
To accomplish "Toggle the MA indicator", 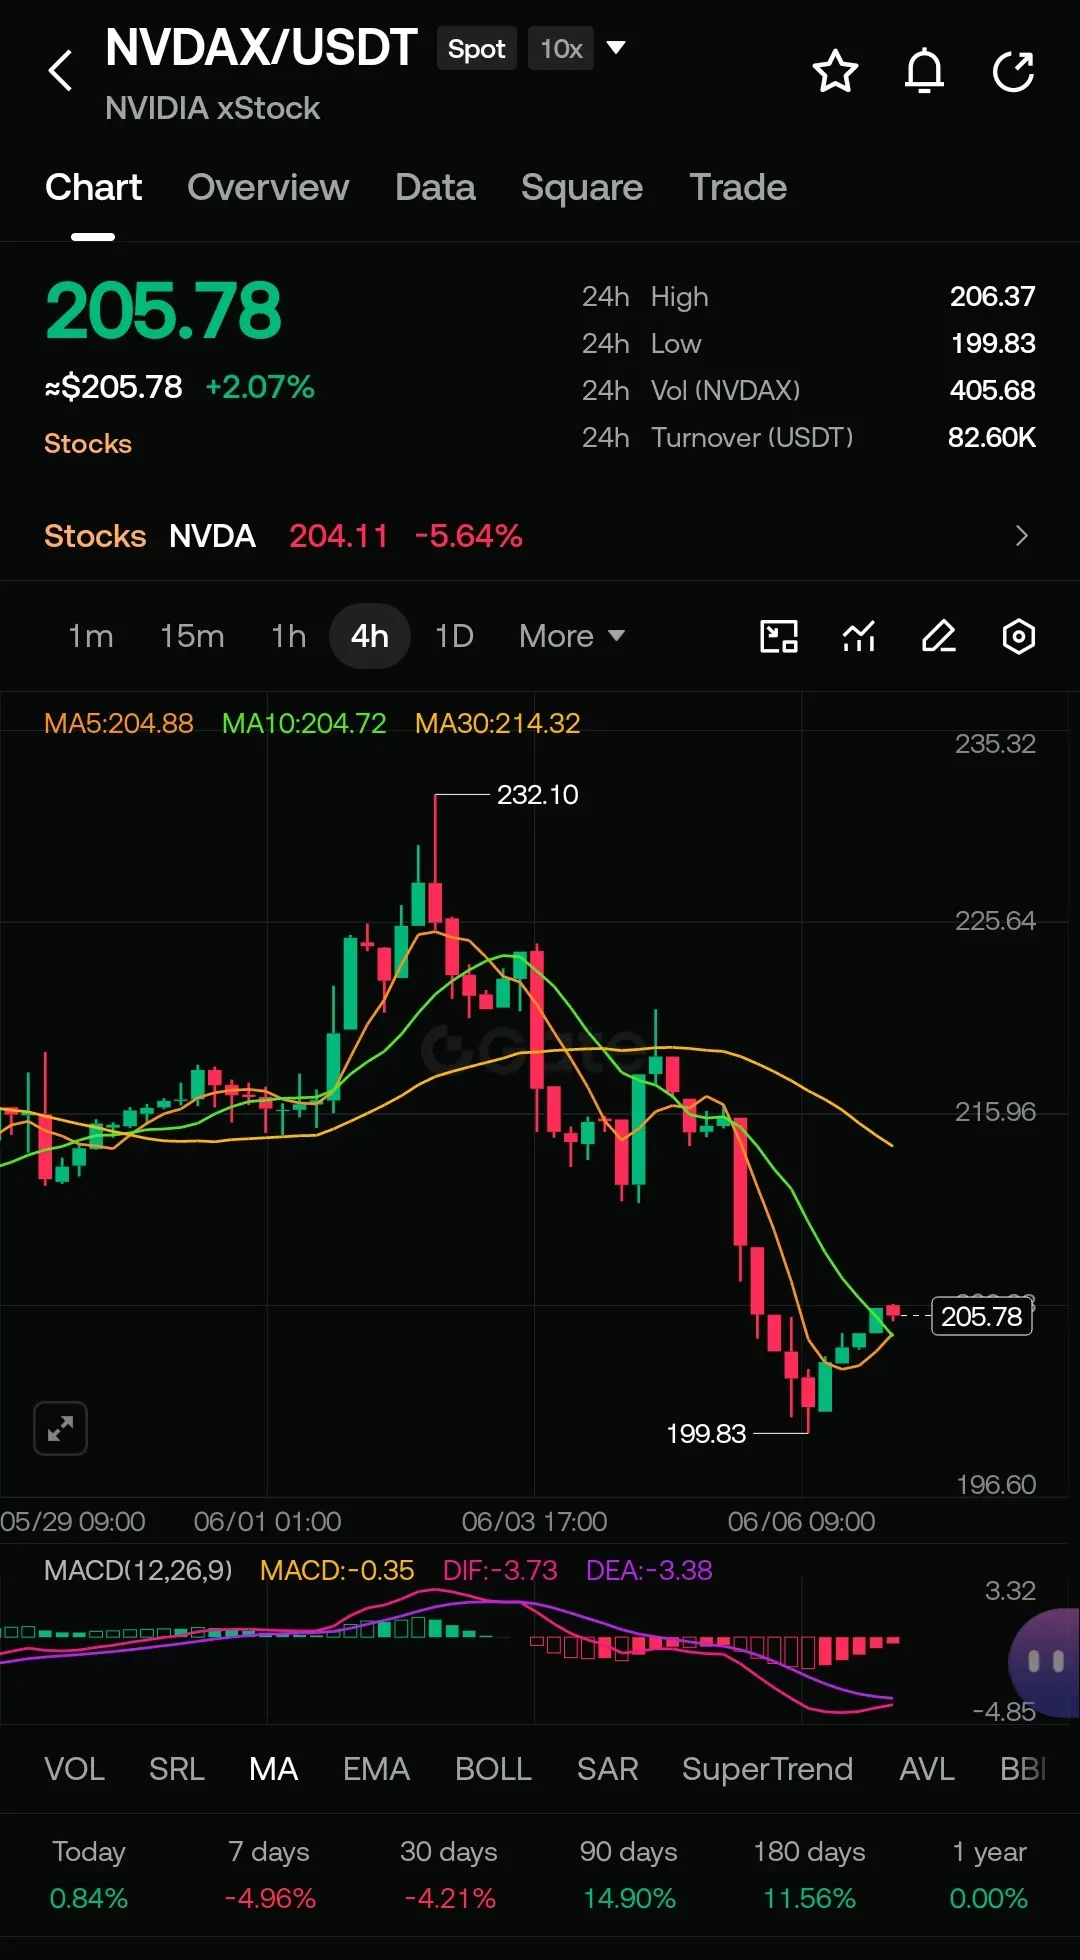I will click(274, 1769).
